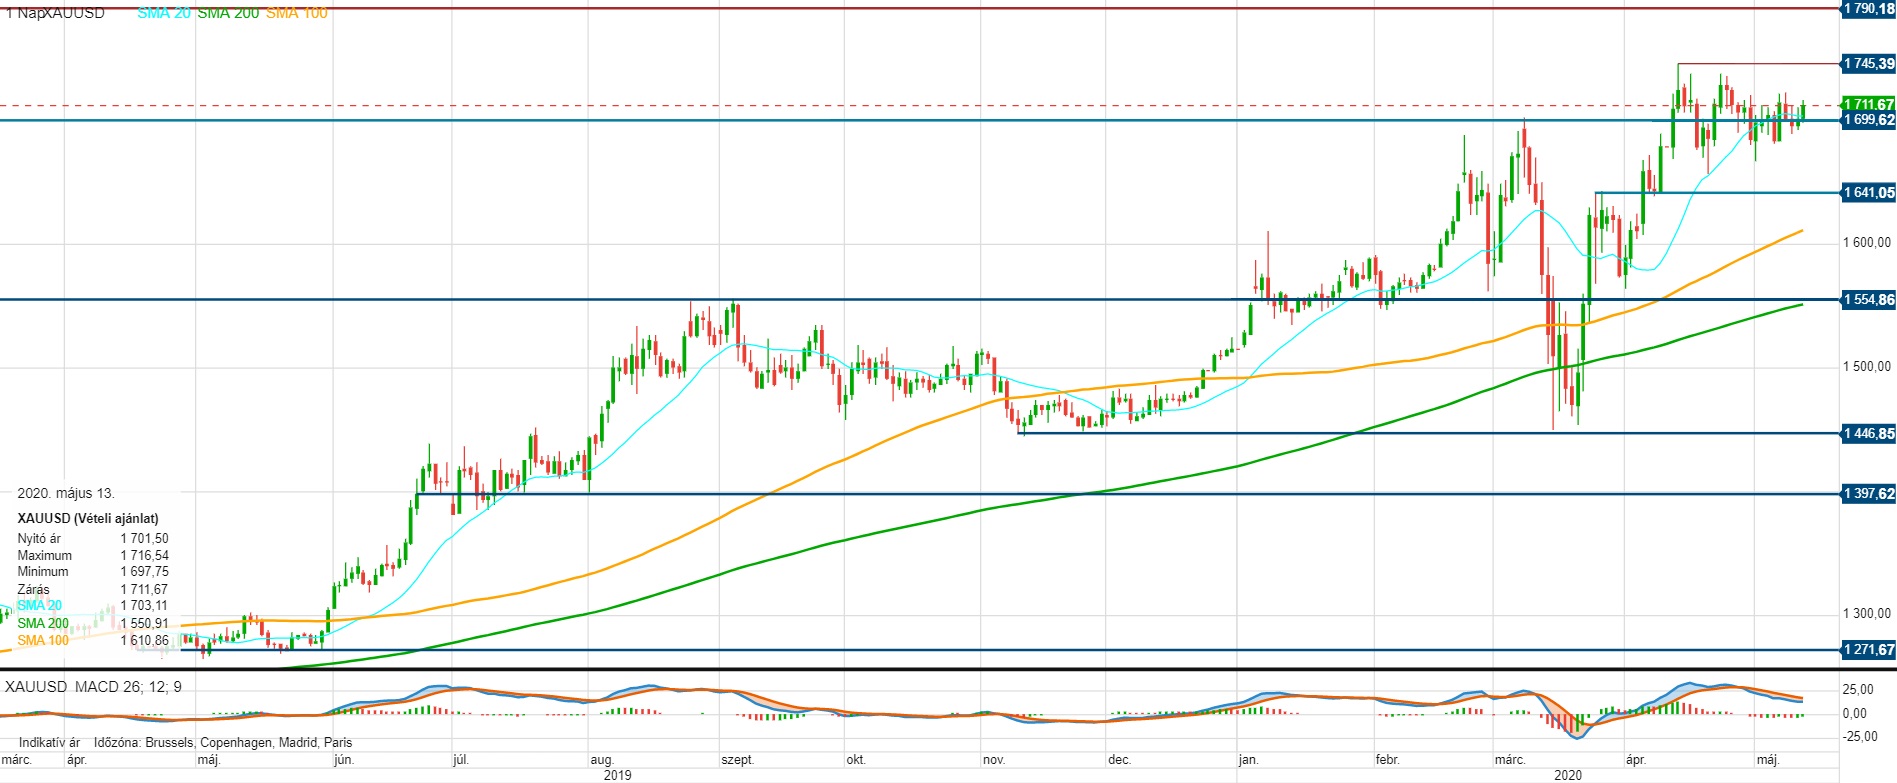Select the SMA 20 legend label in chart header
The width and height of the screenshot is (1897, 783).
(164, 13)
